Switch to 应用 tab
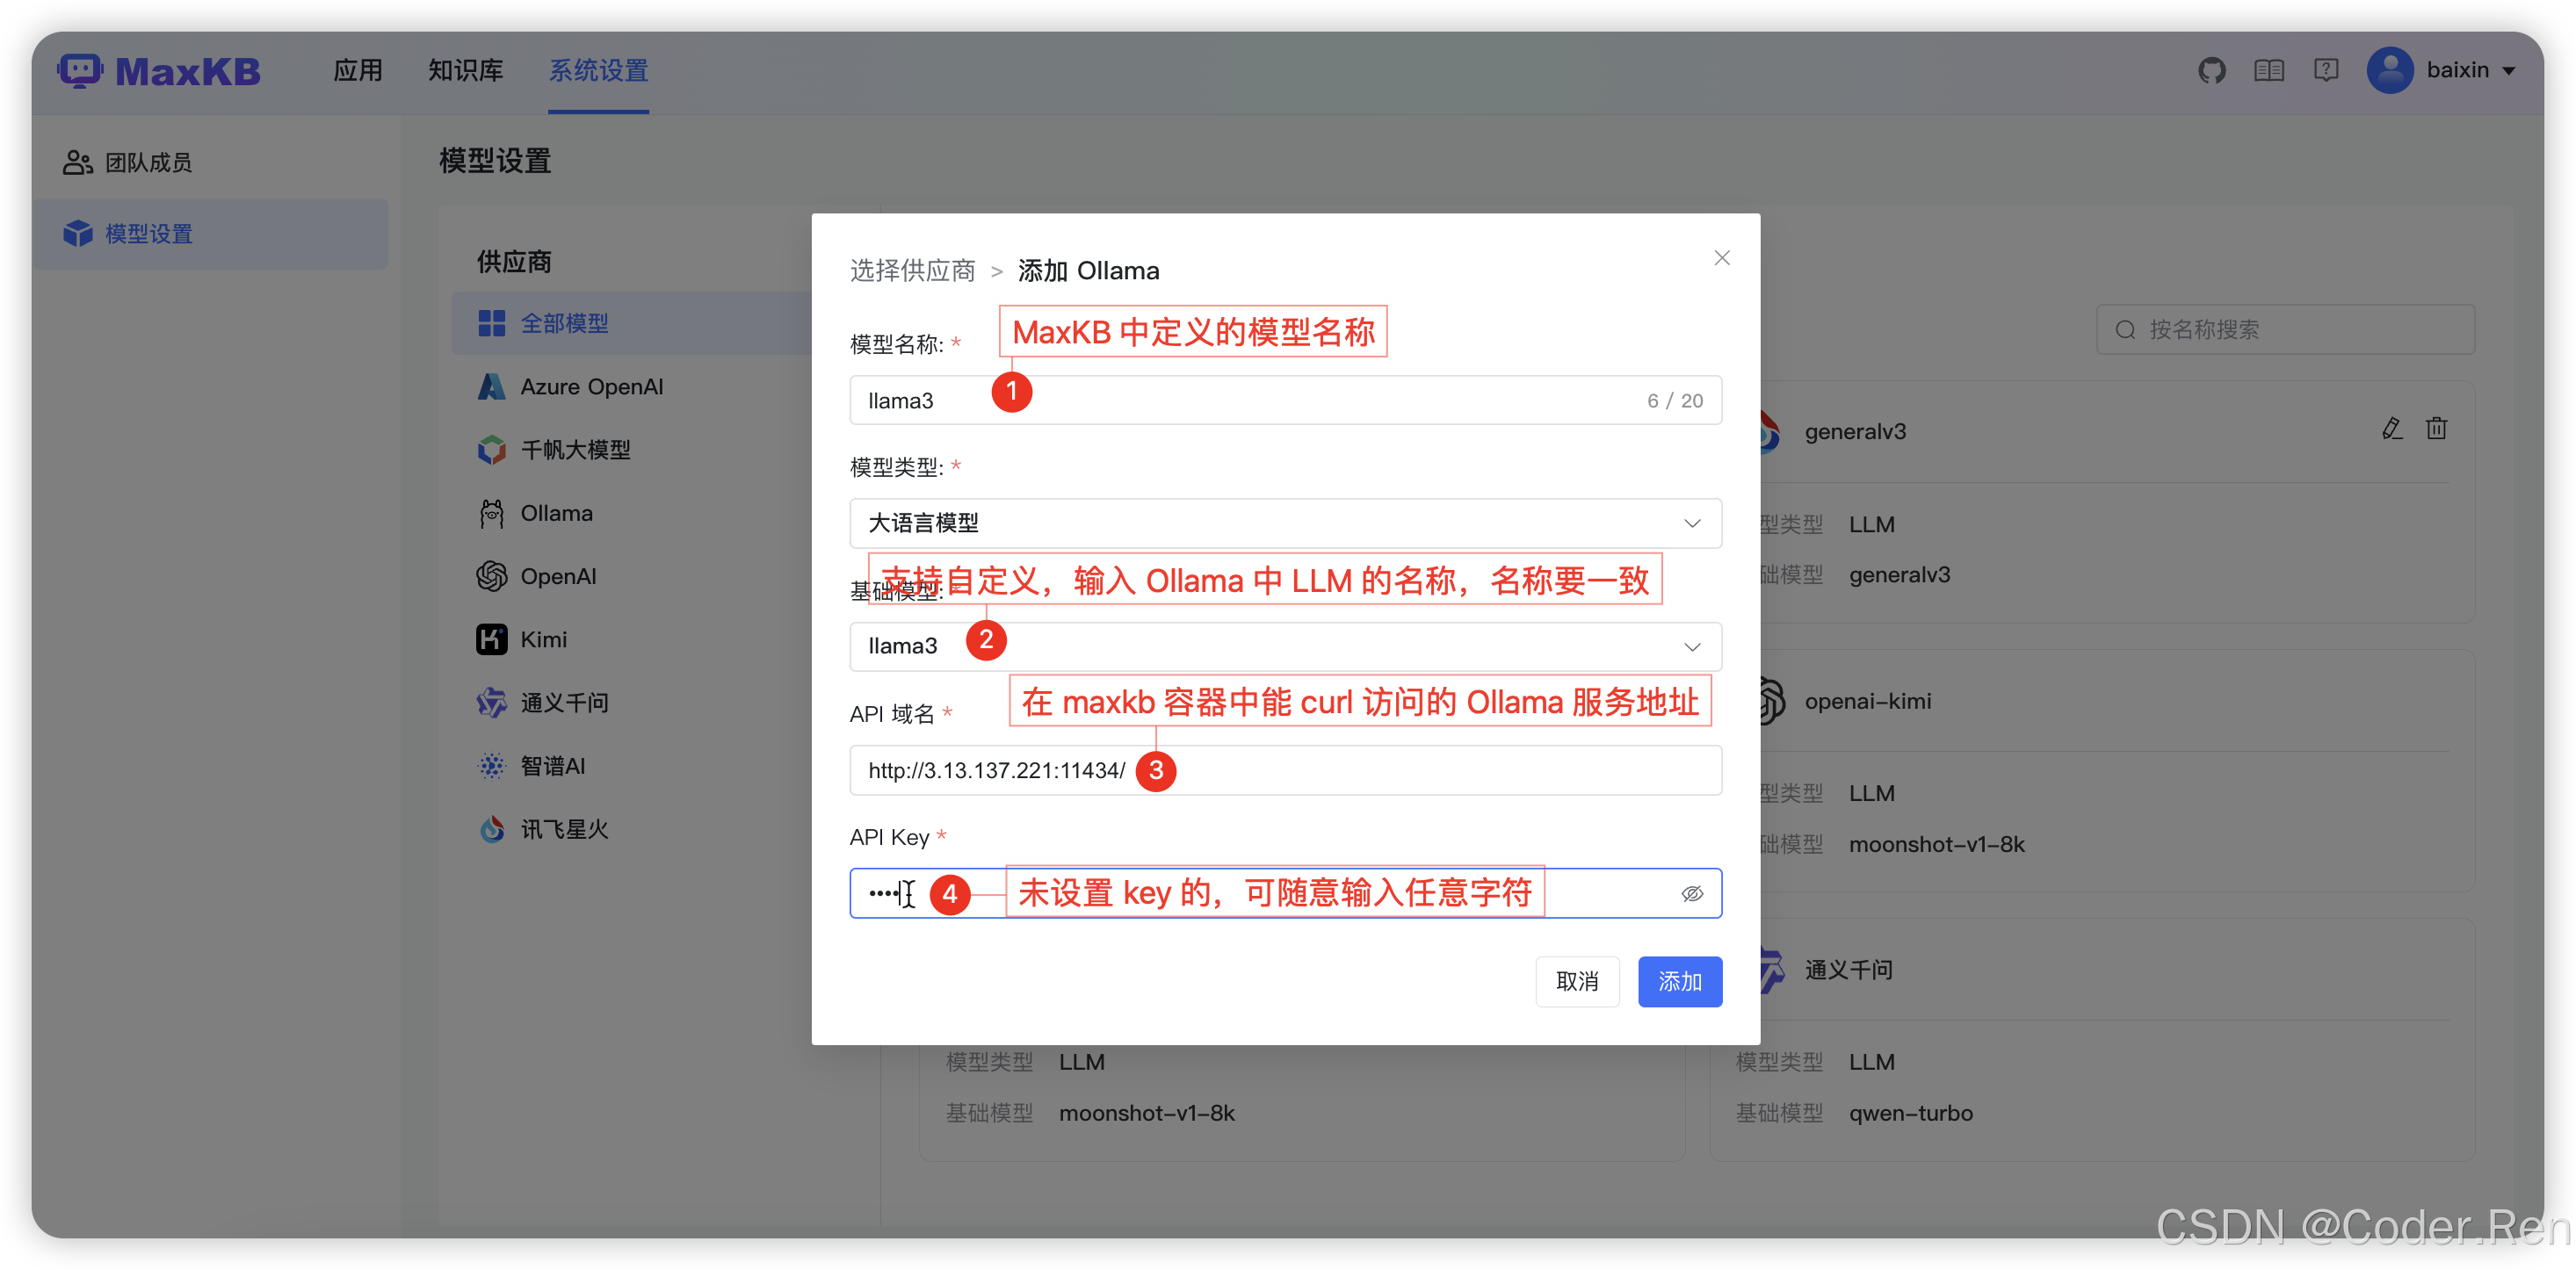Viewport: 2576px width, 1270px height. [x=357, y=71]
